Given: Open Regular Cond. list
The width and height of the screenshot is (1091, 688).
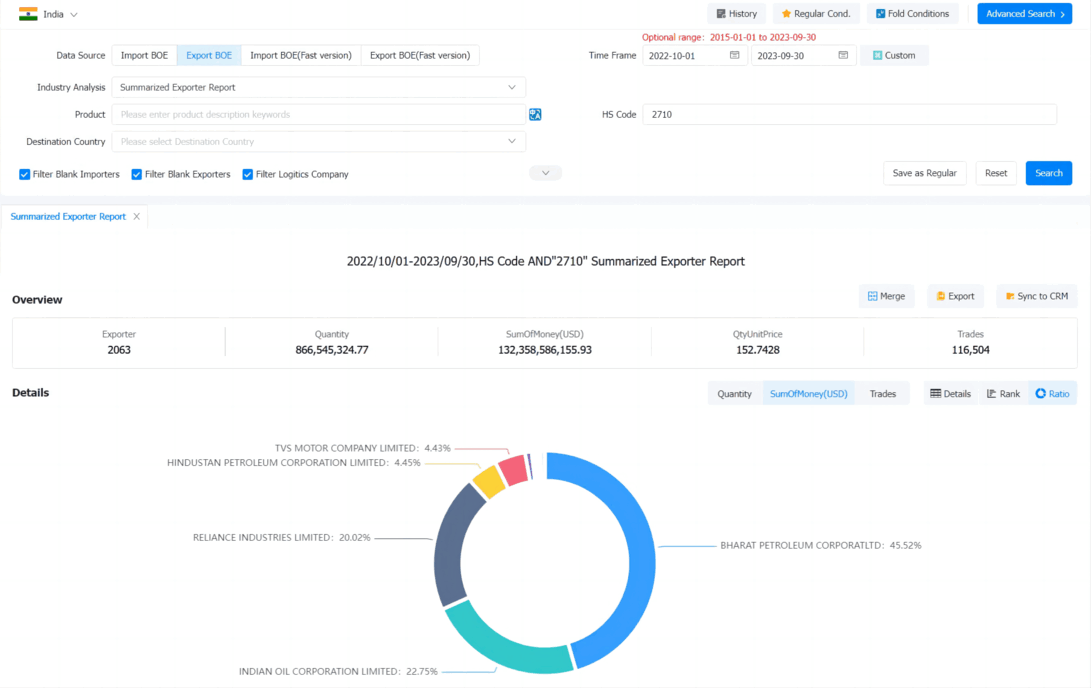Looking at the screenshot, I should [816, 14].
